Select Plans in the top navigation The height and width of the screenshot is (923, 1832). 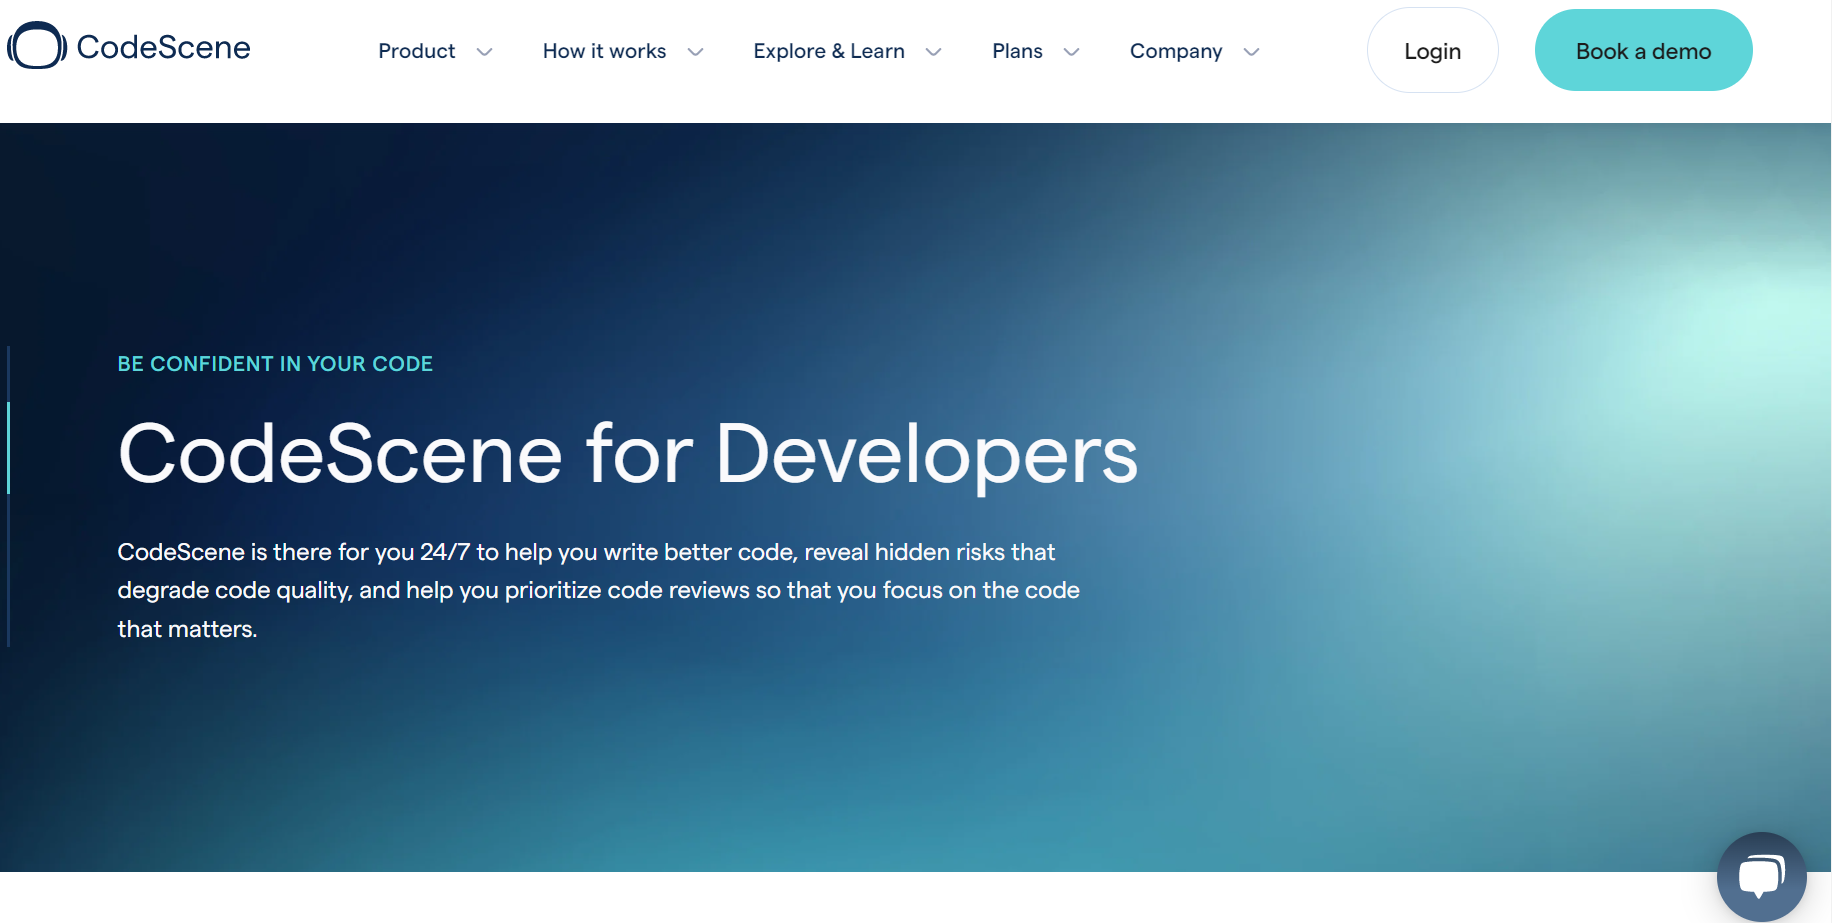coord(1017,50)
